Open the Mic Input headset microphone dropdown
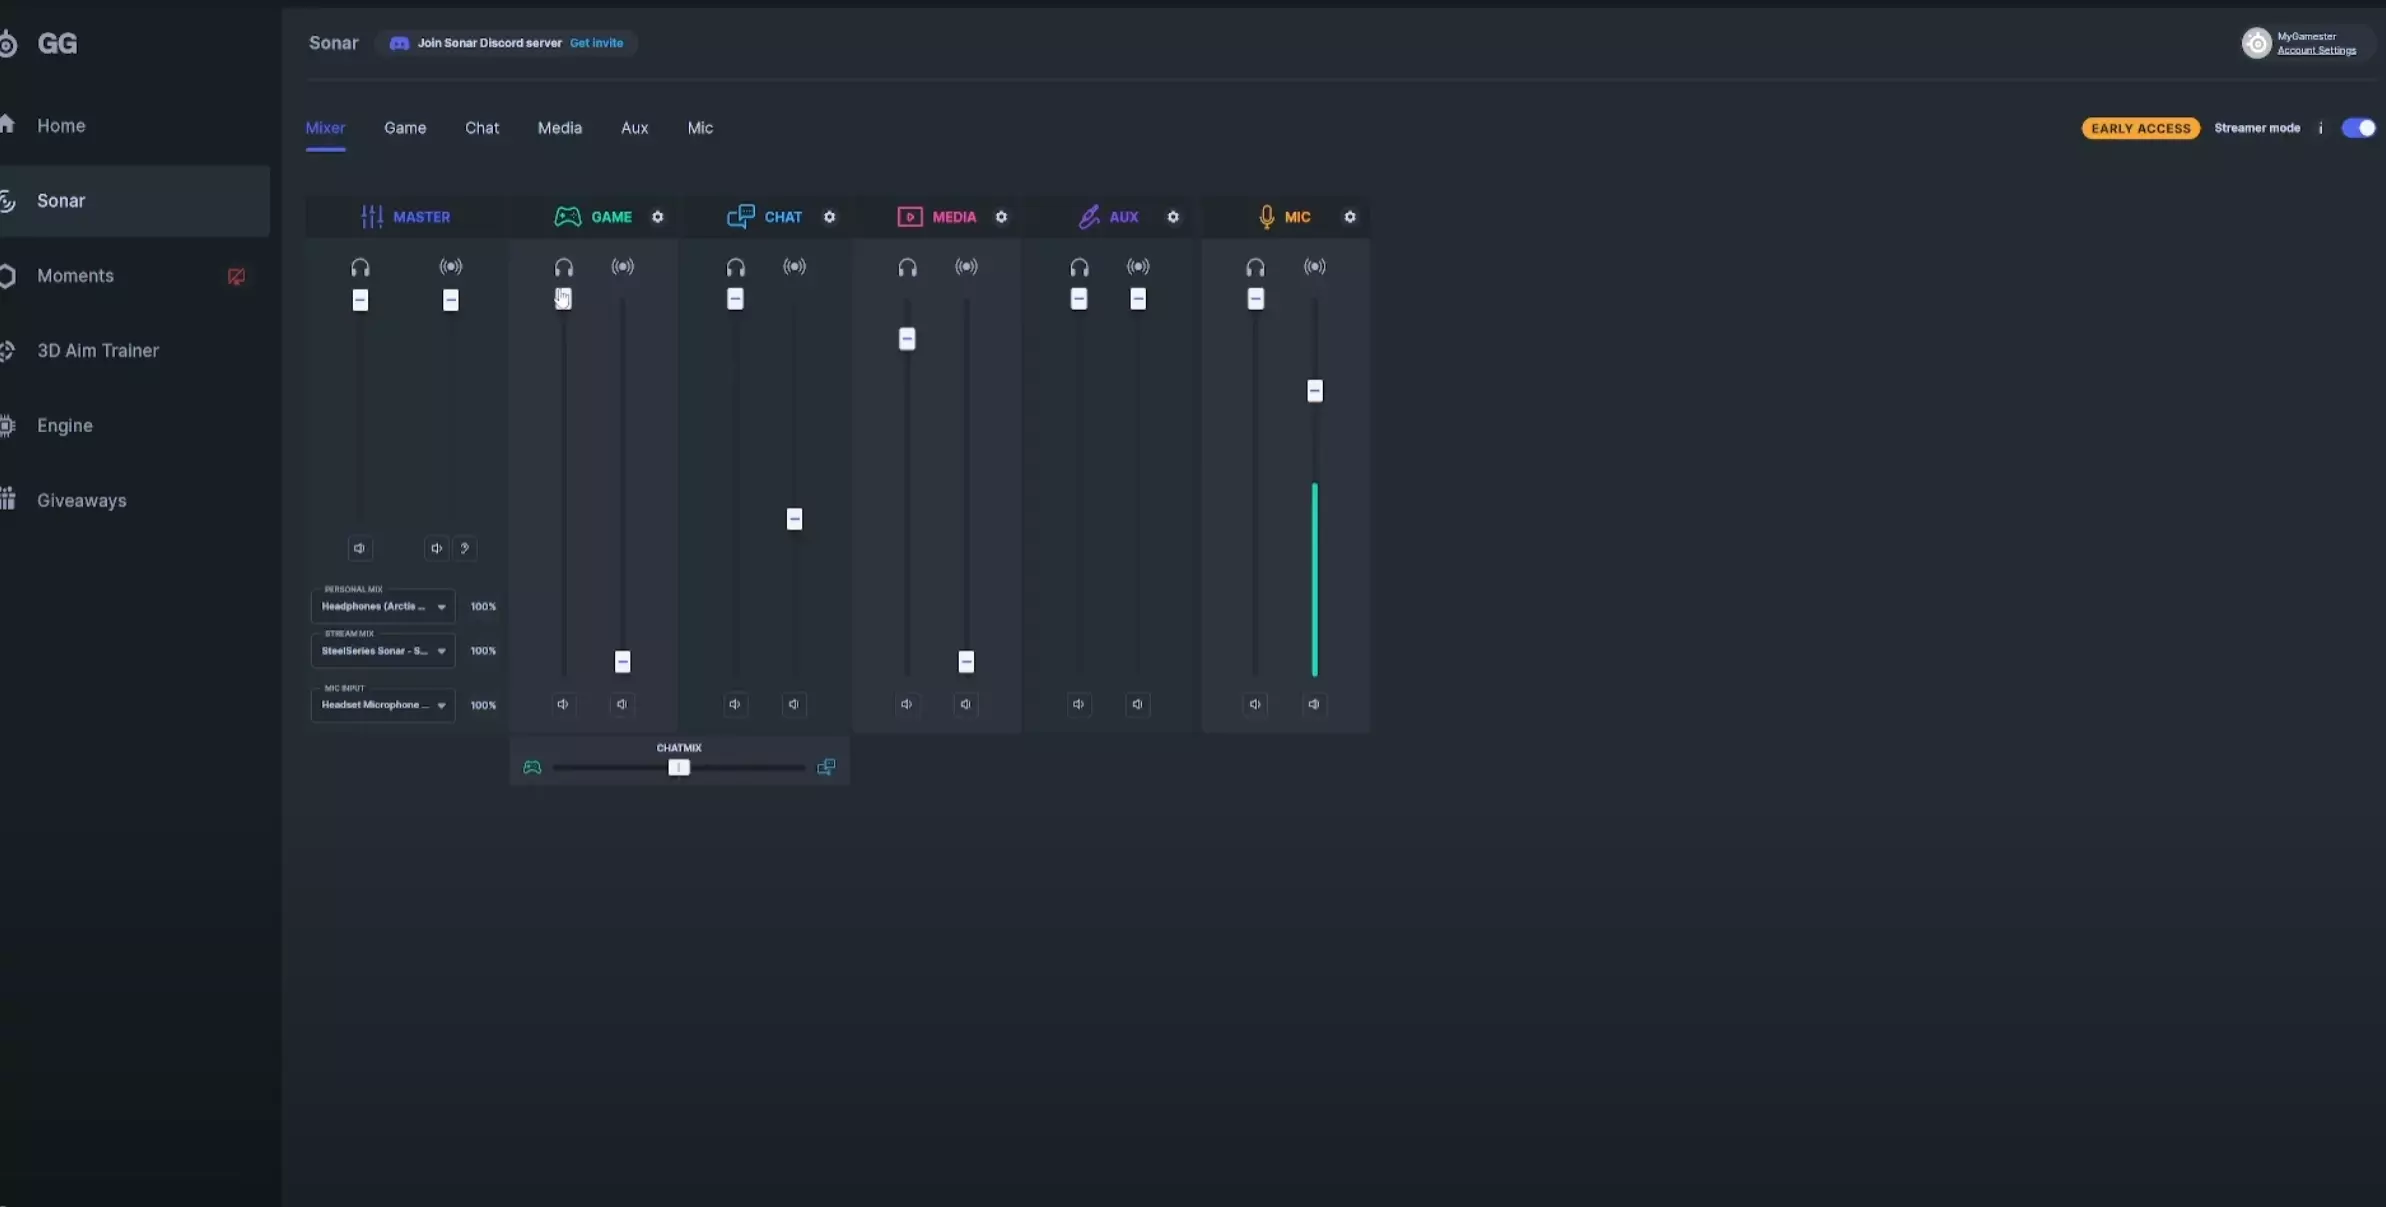Image resolution: width=2386 pixels, height=1207 pixels. (x=383, y=705)
